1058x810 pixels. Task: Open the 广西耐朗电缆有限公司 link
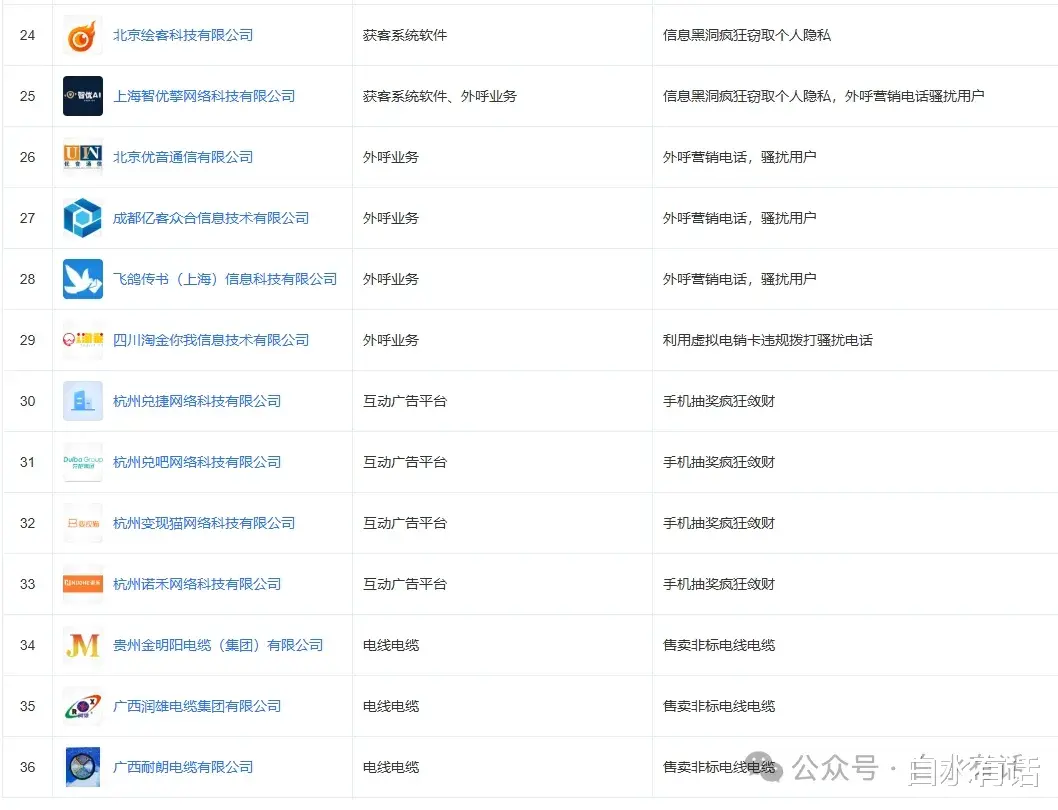[x=183, y=767]
